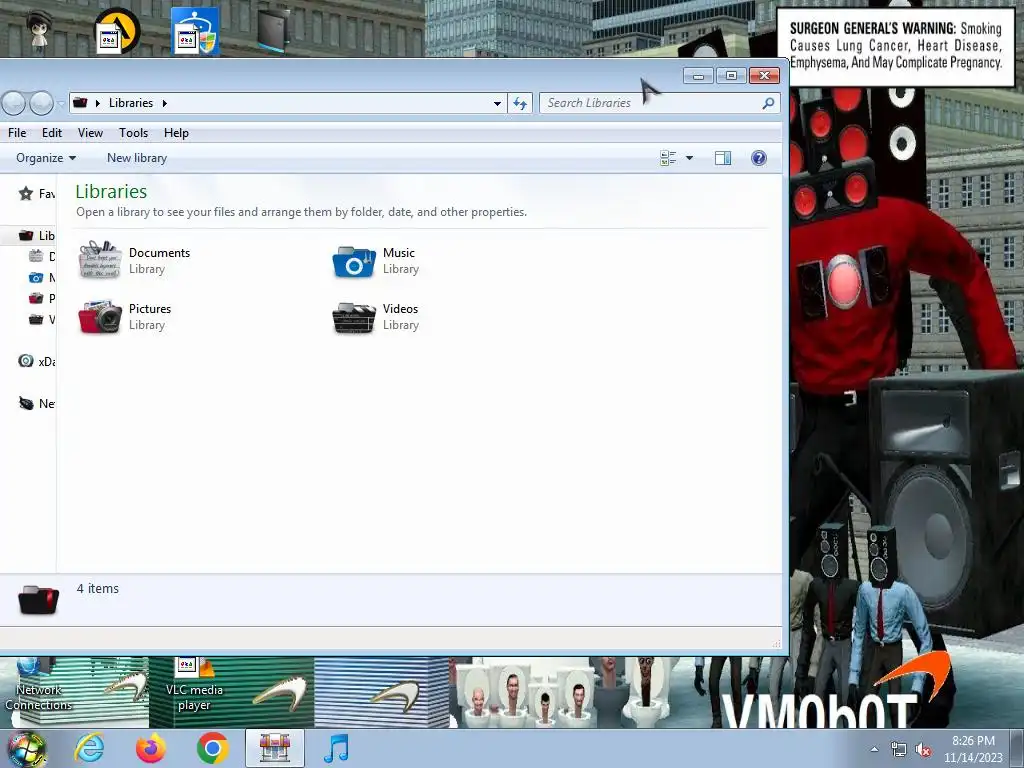1024x768 pixels.
Task: Click the search magnifier icon
Action: point(768,103)
